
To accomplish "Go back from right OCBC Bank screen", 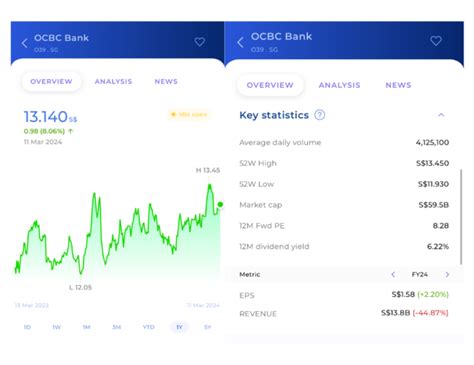I will tap(240, 42).
